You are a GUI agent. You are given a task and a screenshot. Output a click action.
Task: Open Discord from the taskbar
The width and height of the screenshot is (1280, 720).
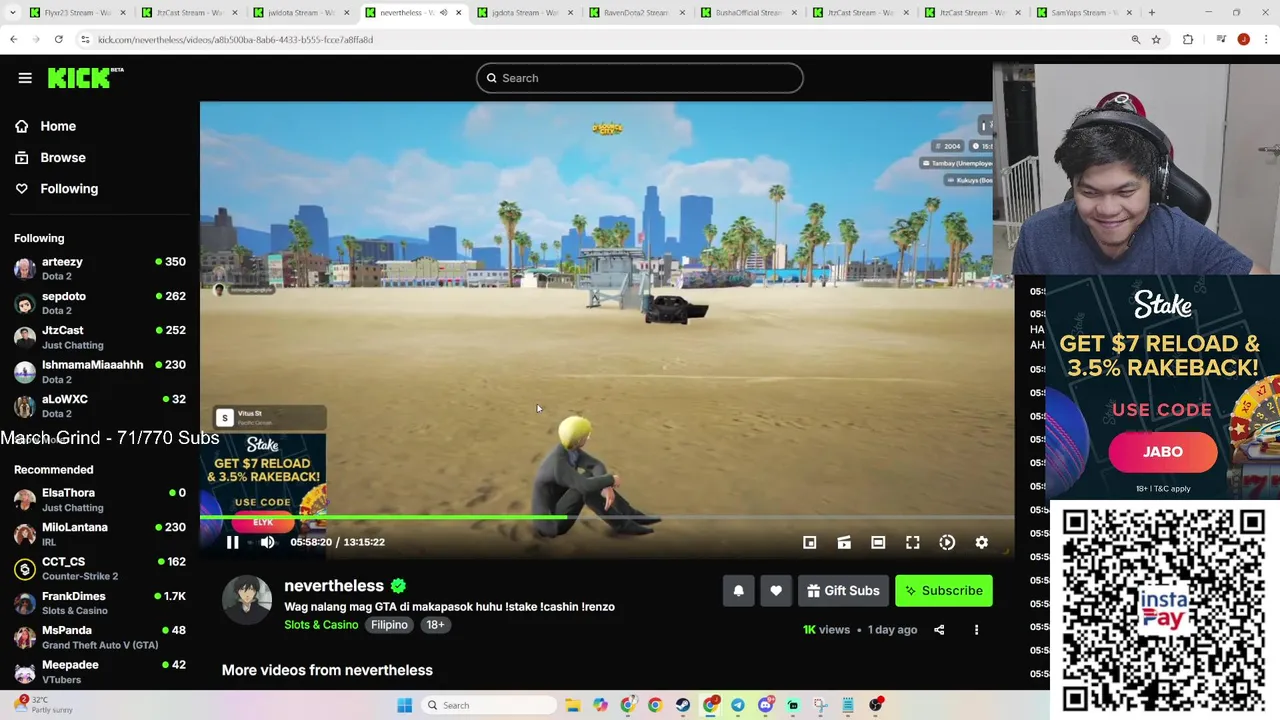[x=766, y=705]
